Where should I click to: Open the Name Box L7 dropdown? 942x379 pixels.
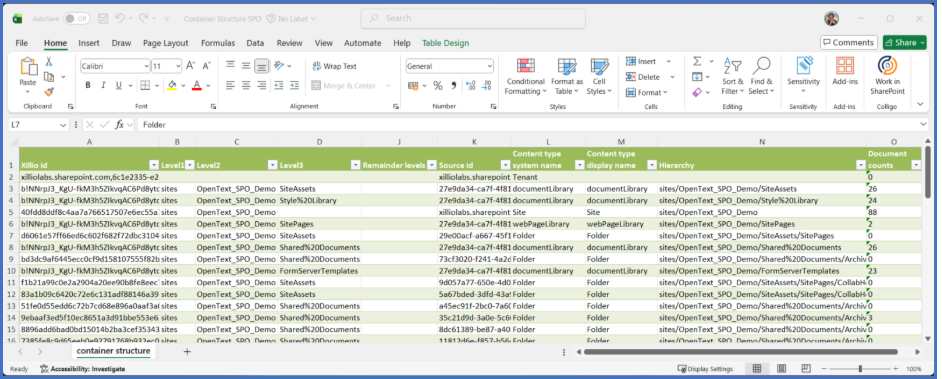63,125
